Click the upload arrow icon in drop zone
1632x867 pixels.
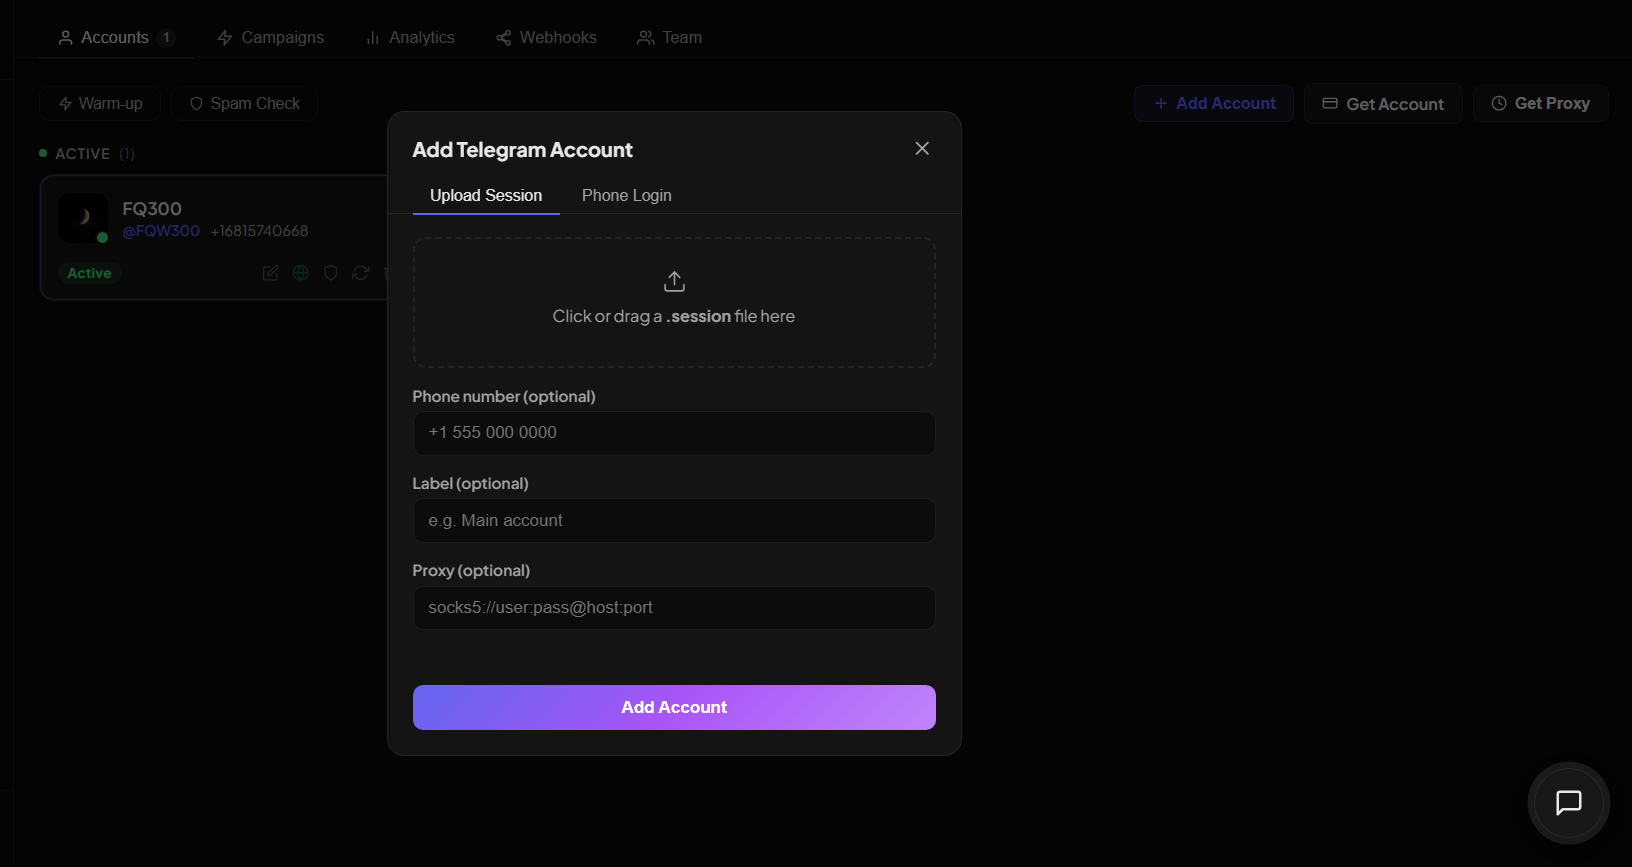click(x=674, y=281)
